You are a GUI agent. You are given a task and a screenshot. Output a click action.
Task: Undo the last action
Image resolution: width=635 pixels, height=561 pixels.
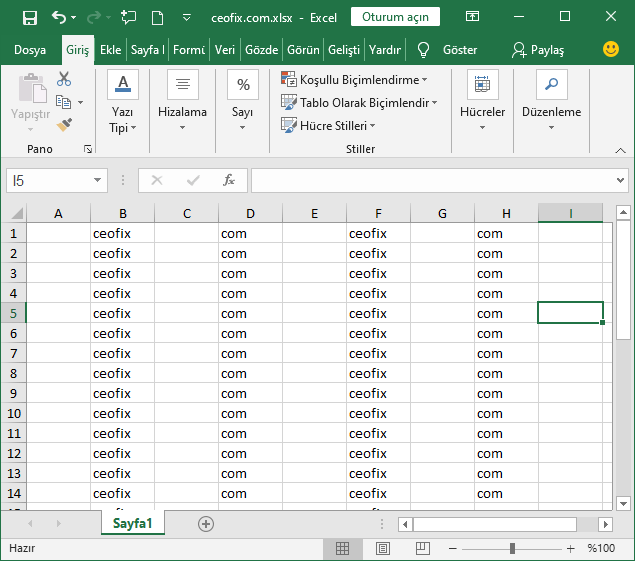click(x=59, y=17)
